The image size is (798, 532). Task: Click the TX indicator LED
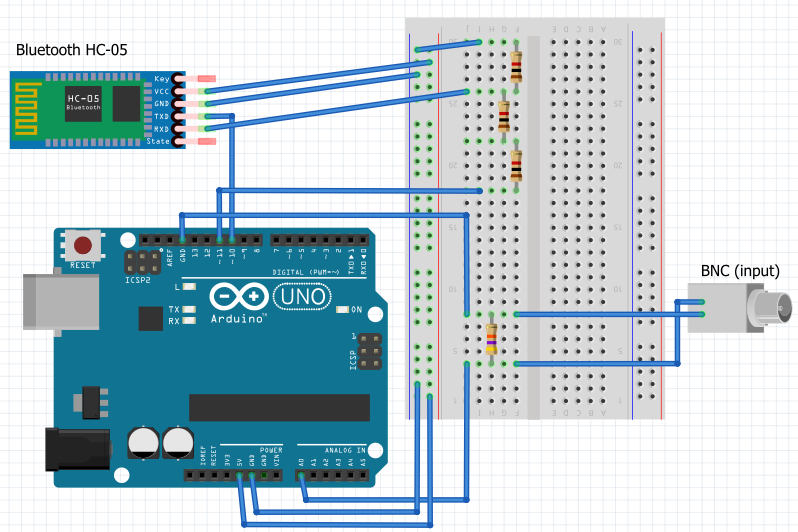click(189, 309)
